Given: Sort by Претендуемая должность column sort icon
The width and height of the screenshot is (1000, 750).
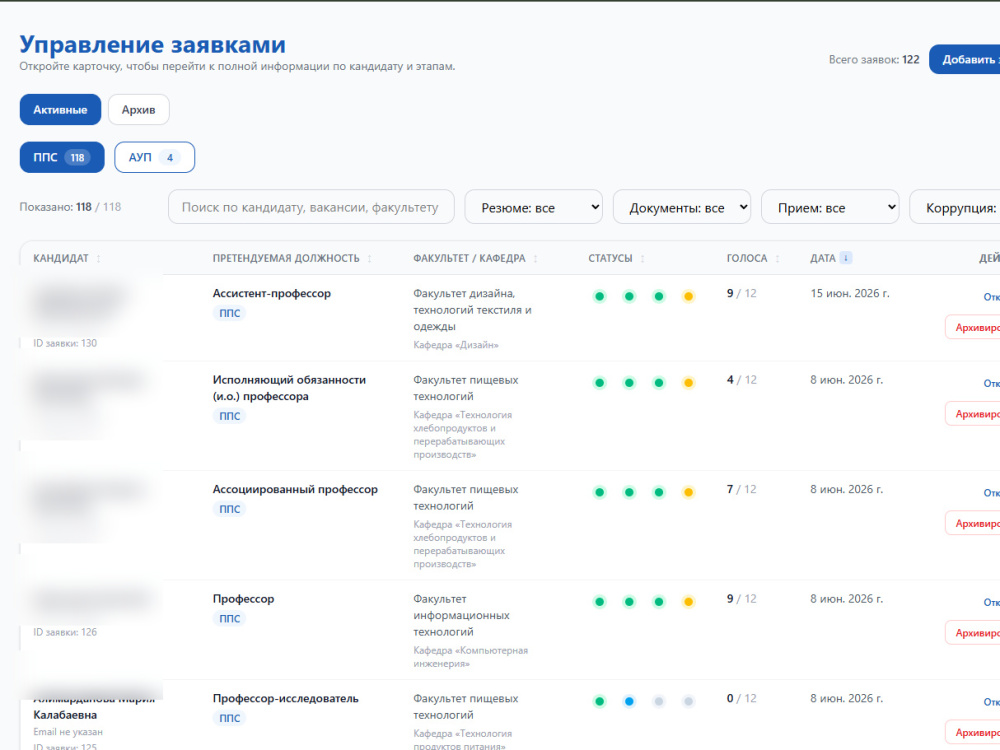Looking at the screenshot, I should [369, 259].
